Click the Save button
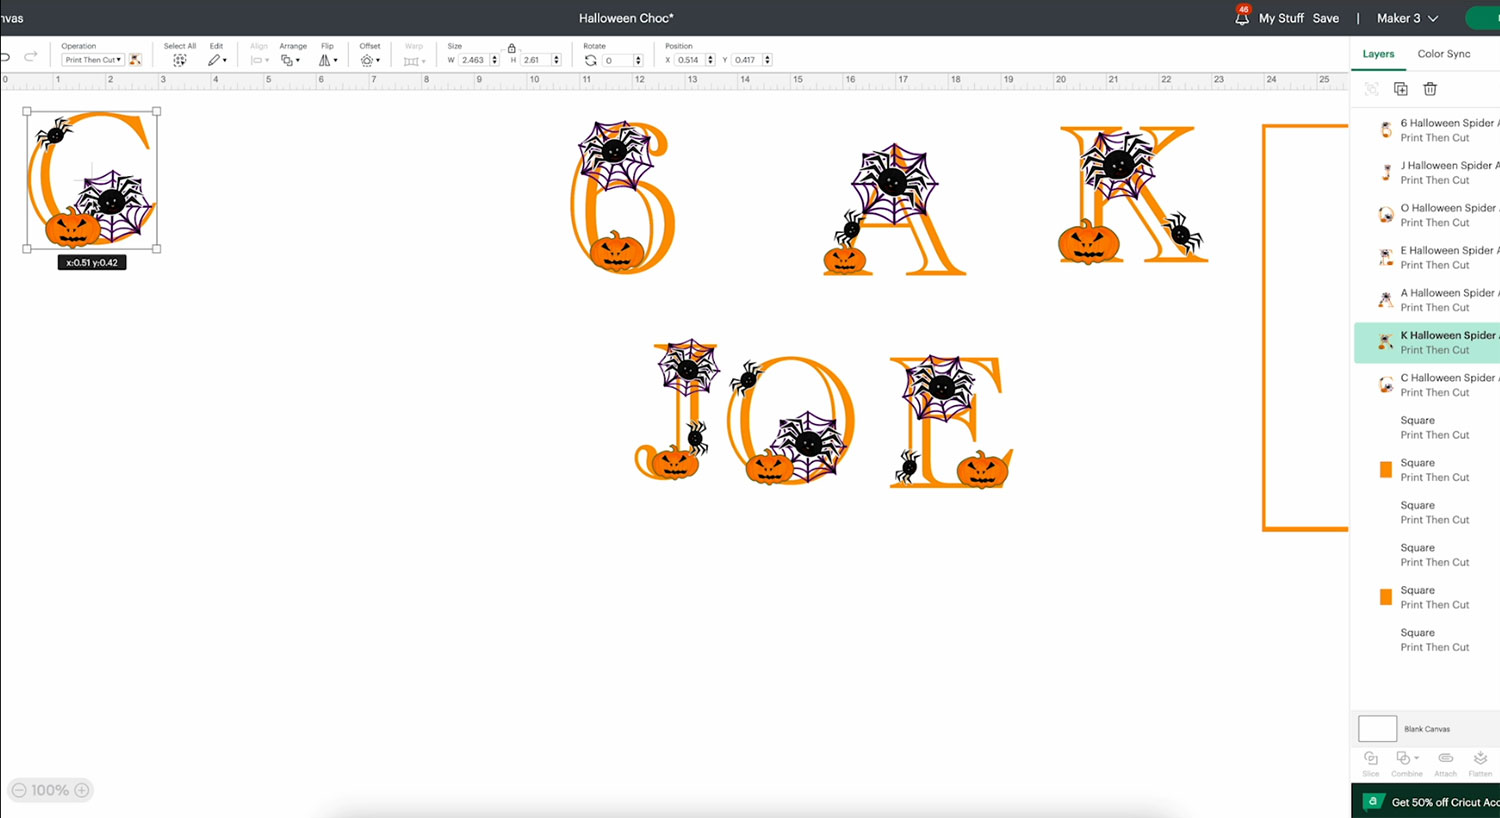This screenshot has height=818, width=1500. (x=1325, y=18)
